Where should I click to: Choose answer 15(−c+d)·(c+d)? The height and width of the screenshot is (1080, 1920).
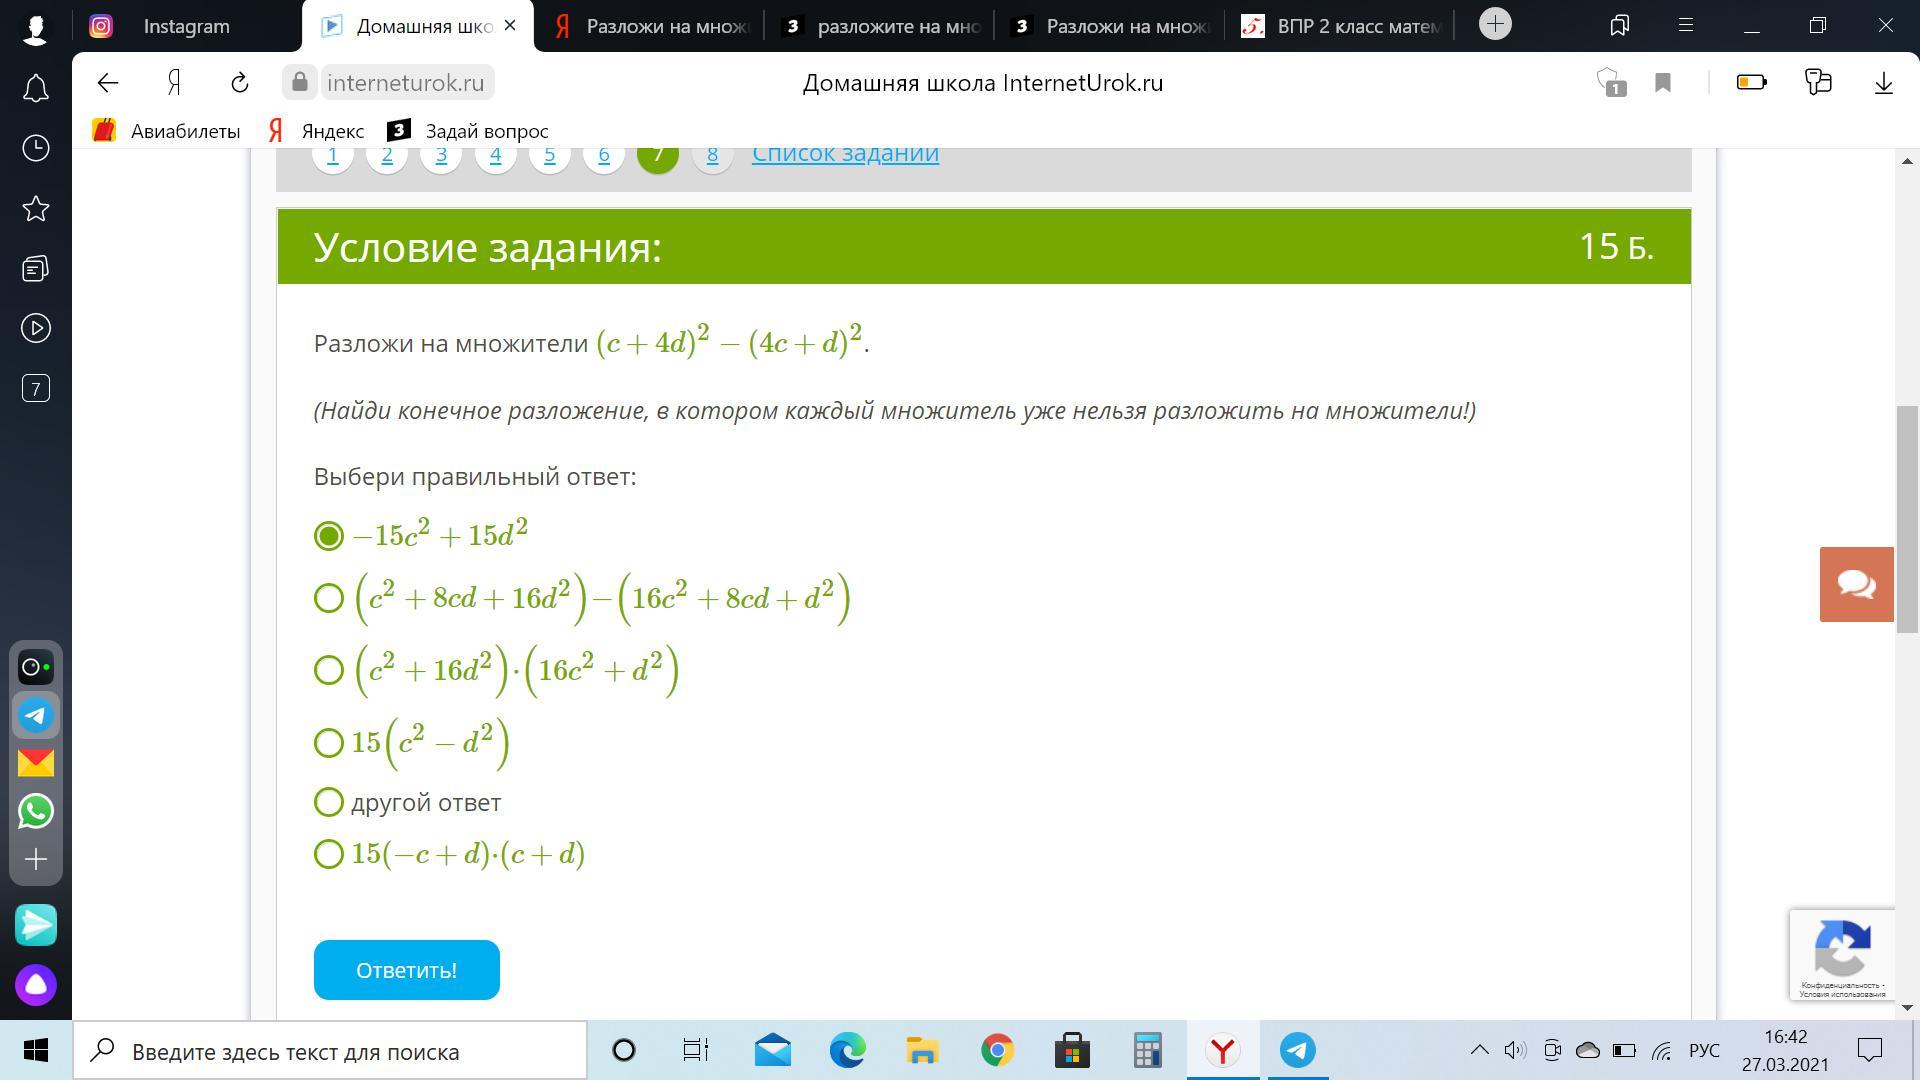[x=329, y=854]
